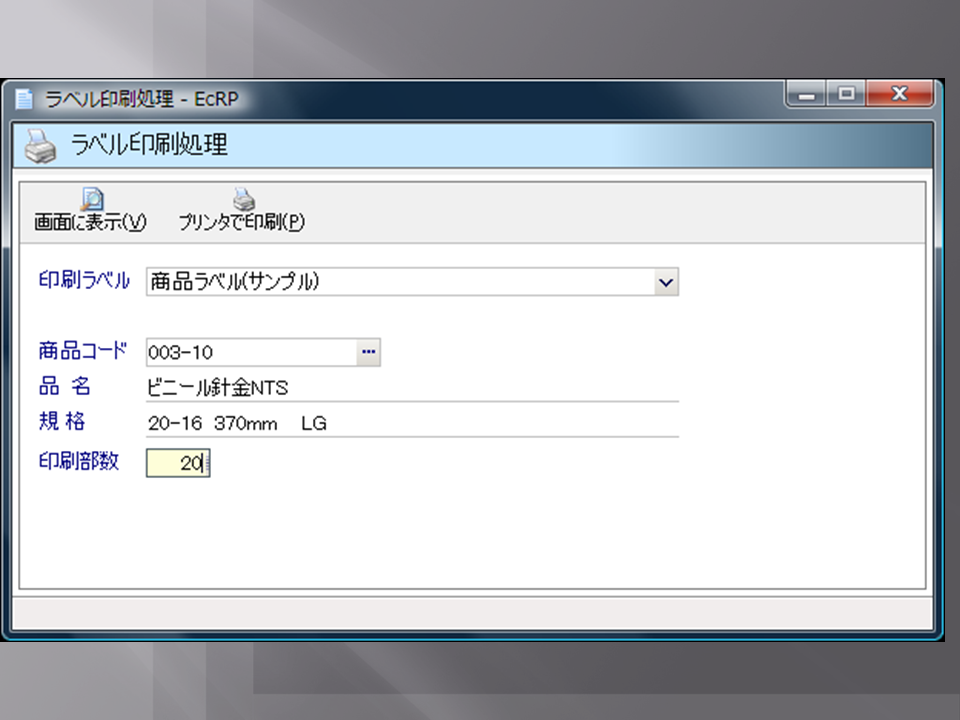Click the 画面に表示 preview icon
This screenshot has width=960, height=720.
click(91, 201)
